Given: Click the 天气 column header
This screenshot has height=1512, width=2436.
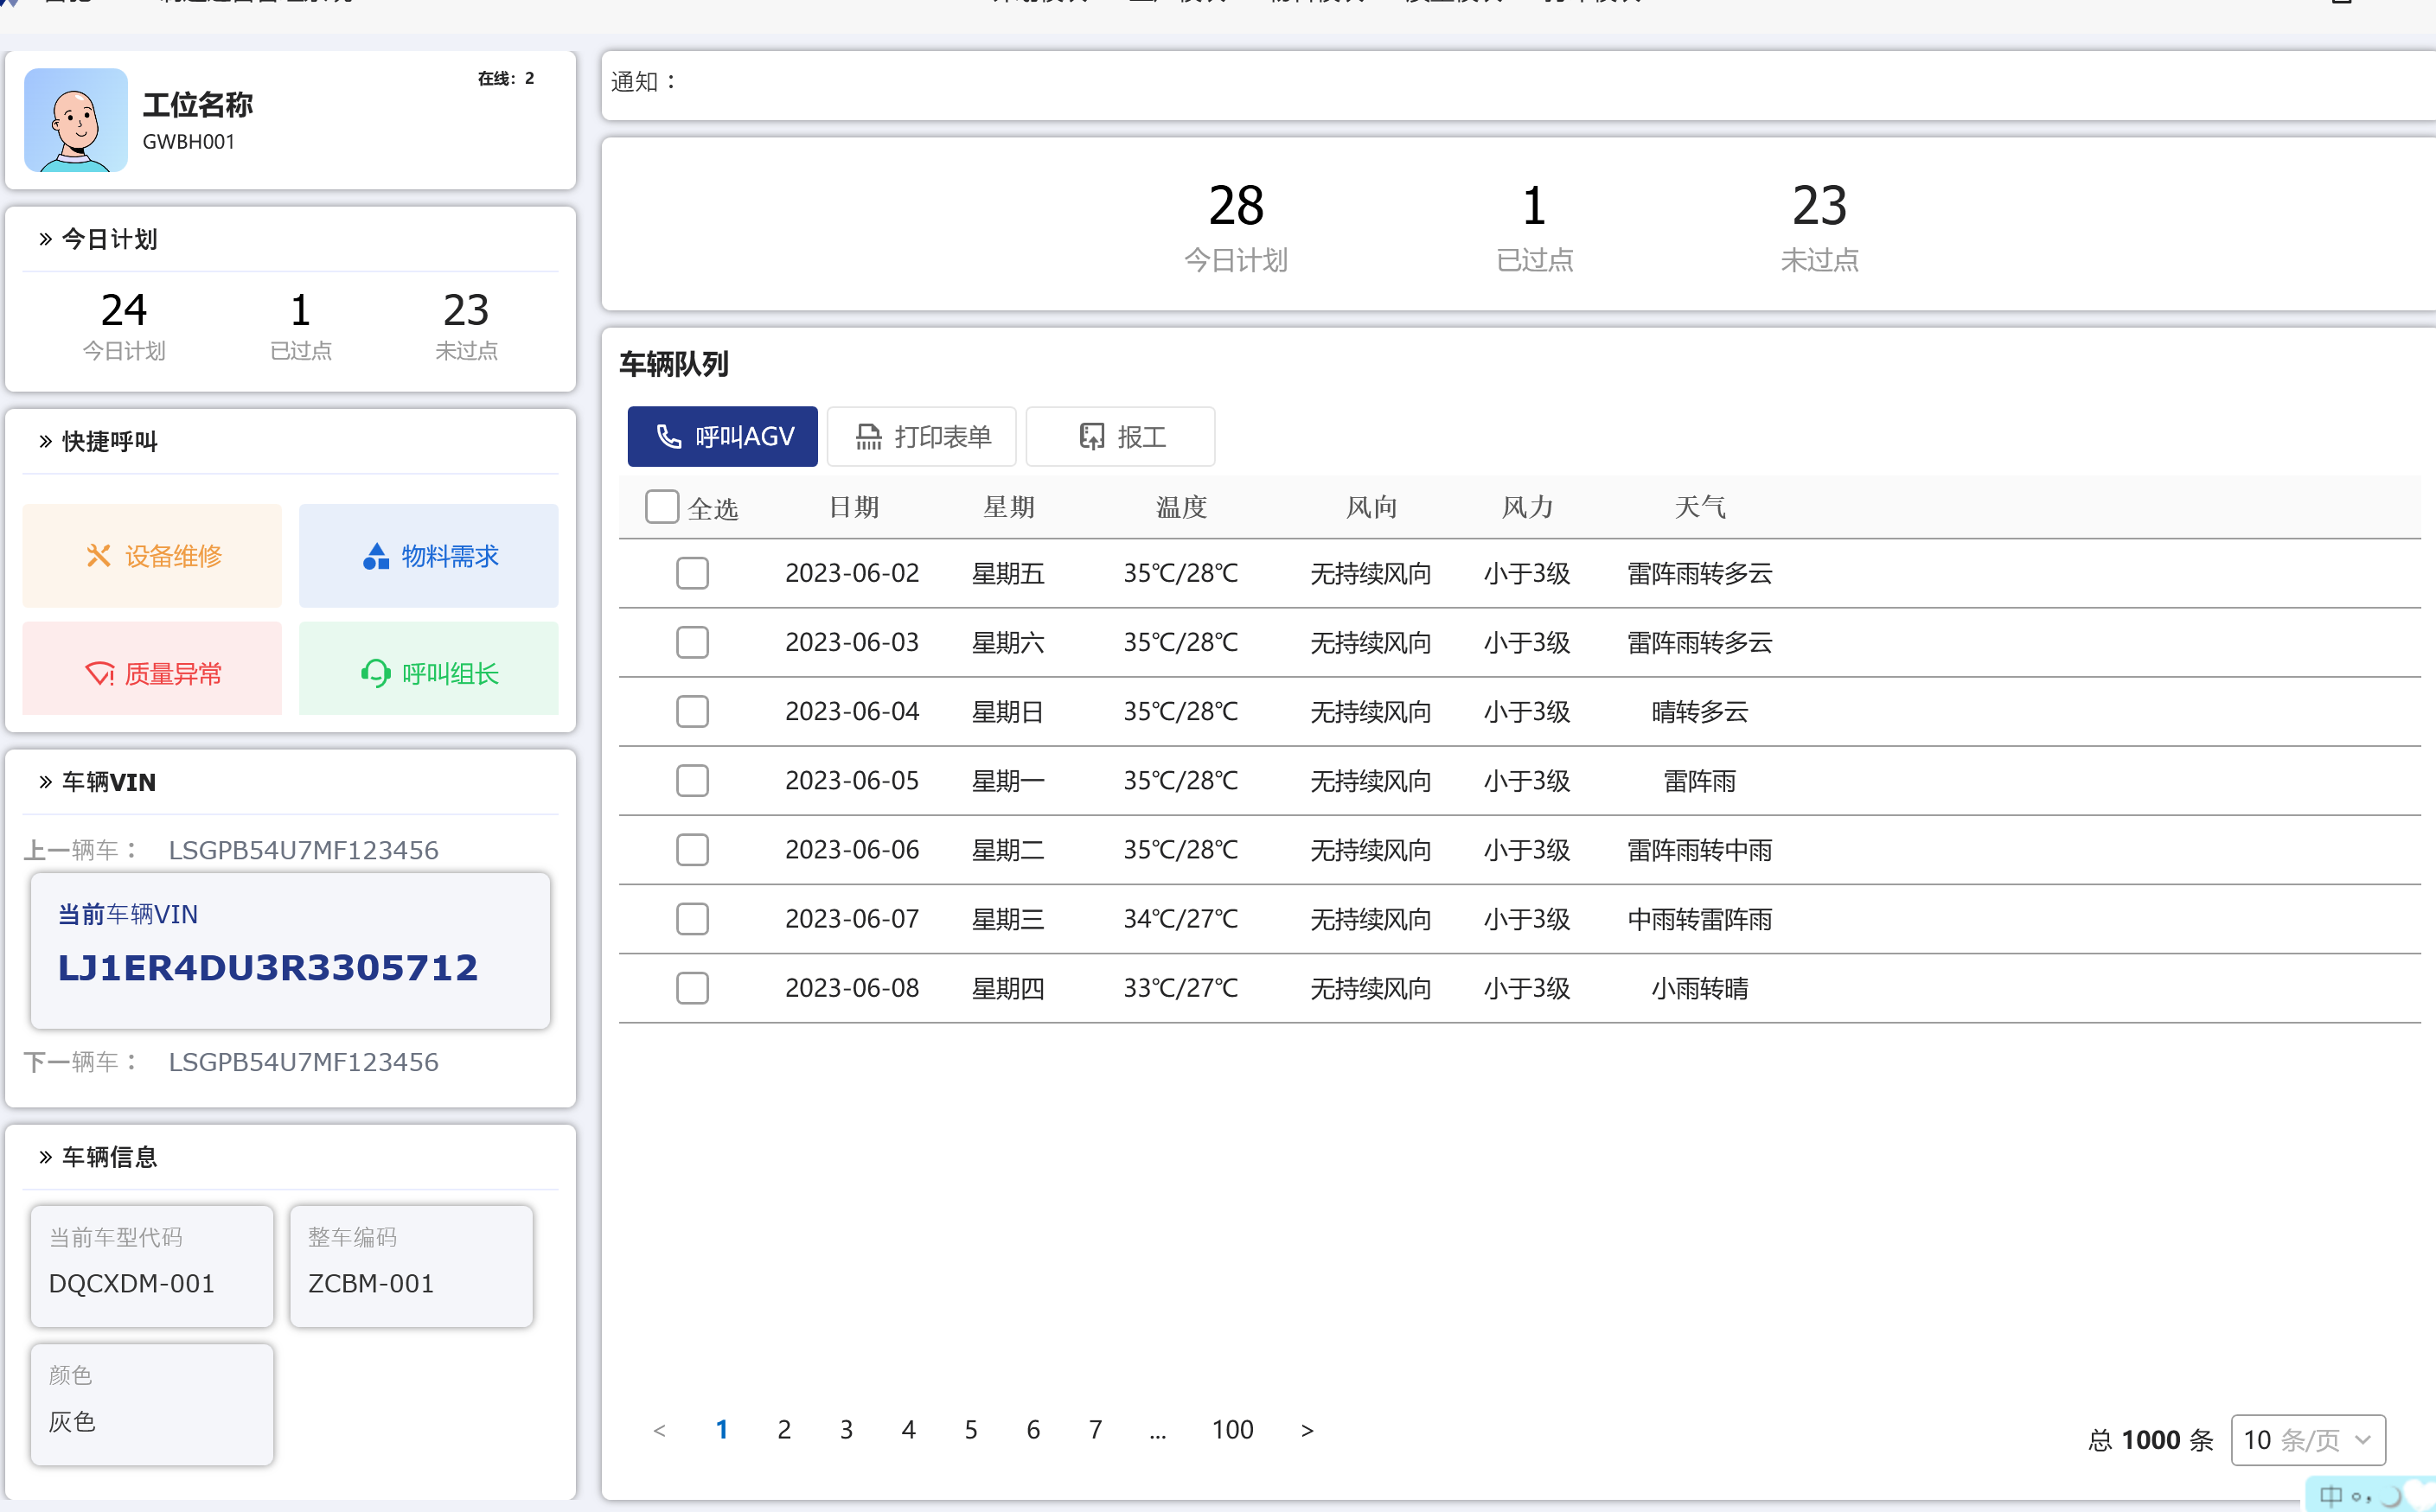Looking at the screenshot, I should click(1700, 507).
